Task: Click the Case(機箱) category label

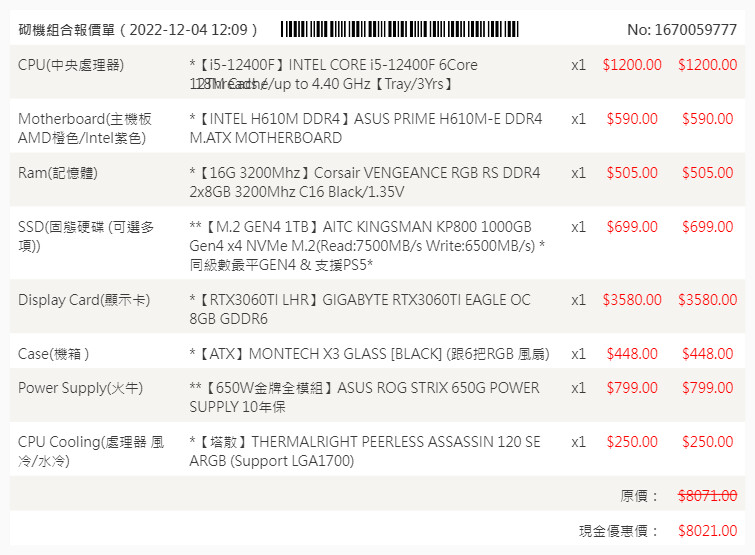Action: 54,354
